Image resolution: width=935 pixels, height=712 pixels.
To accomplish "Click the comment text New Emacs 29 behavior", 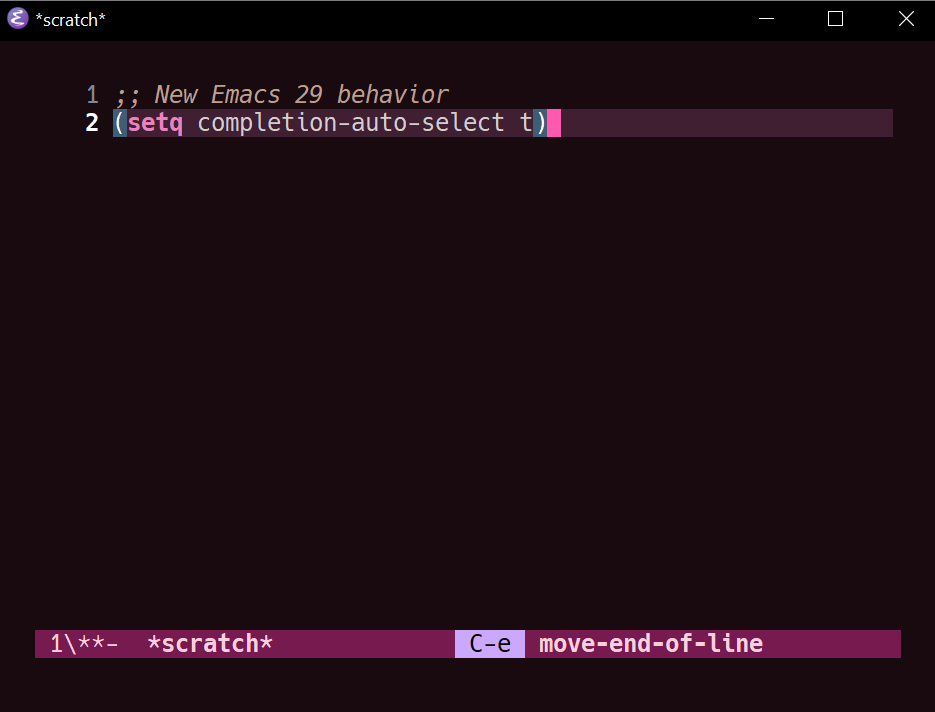I will pyautogui.click(x=301, y=95).
